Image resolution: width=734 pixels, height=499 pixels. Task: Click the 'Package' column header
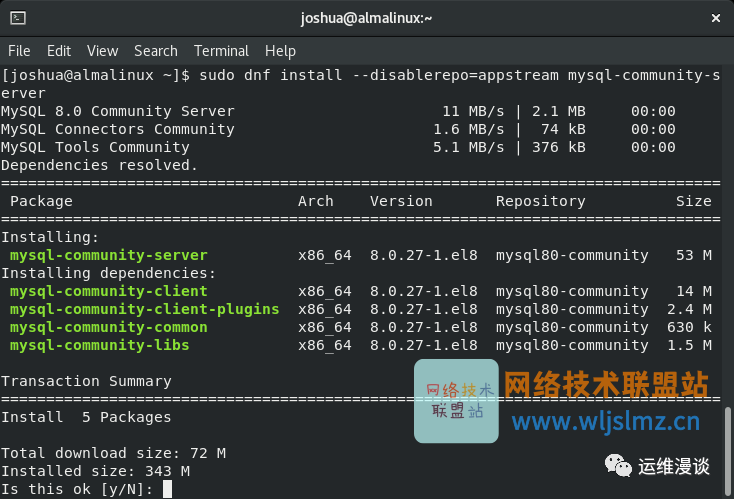point(41,201)
